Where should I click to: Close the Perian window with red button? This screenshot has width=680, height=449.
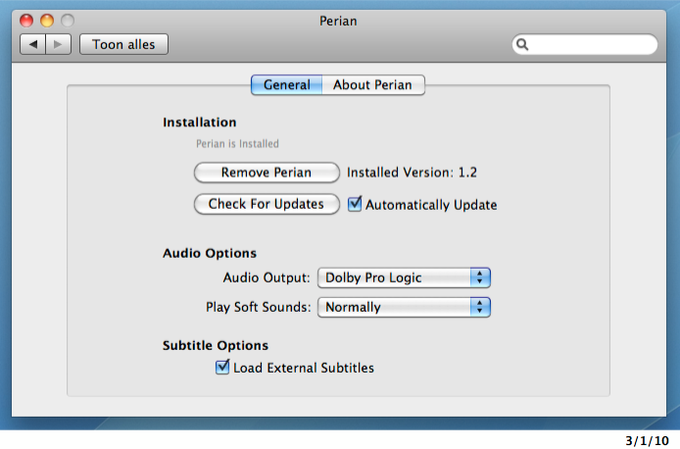26,20
